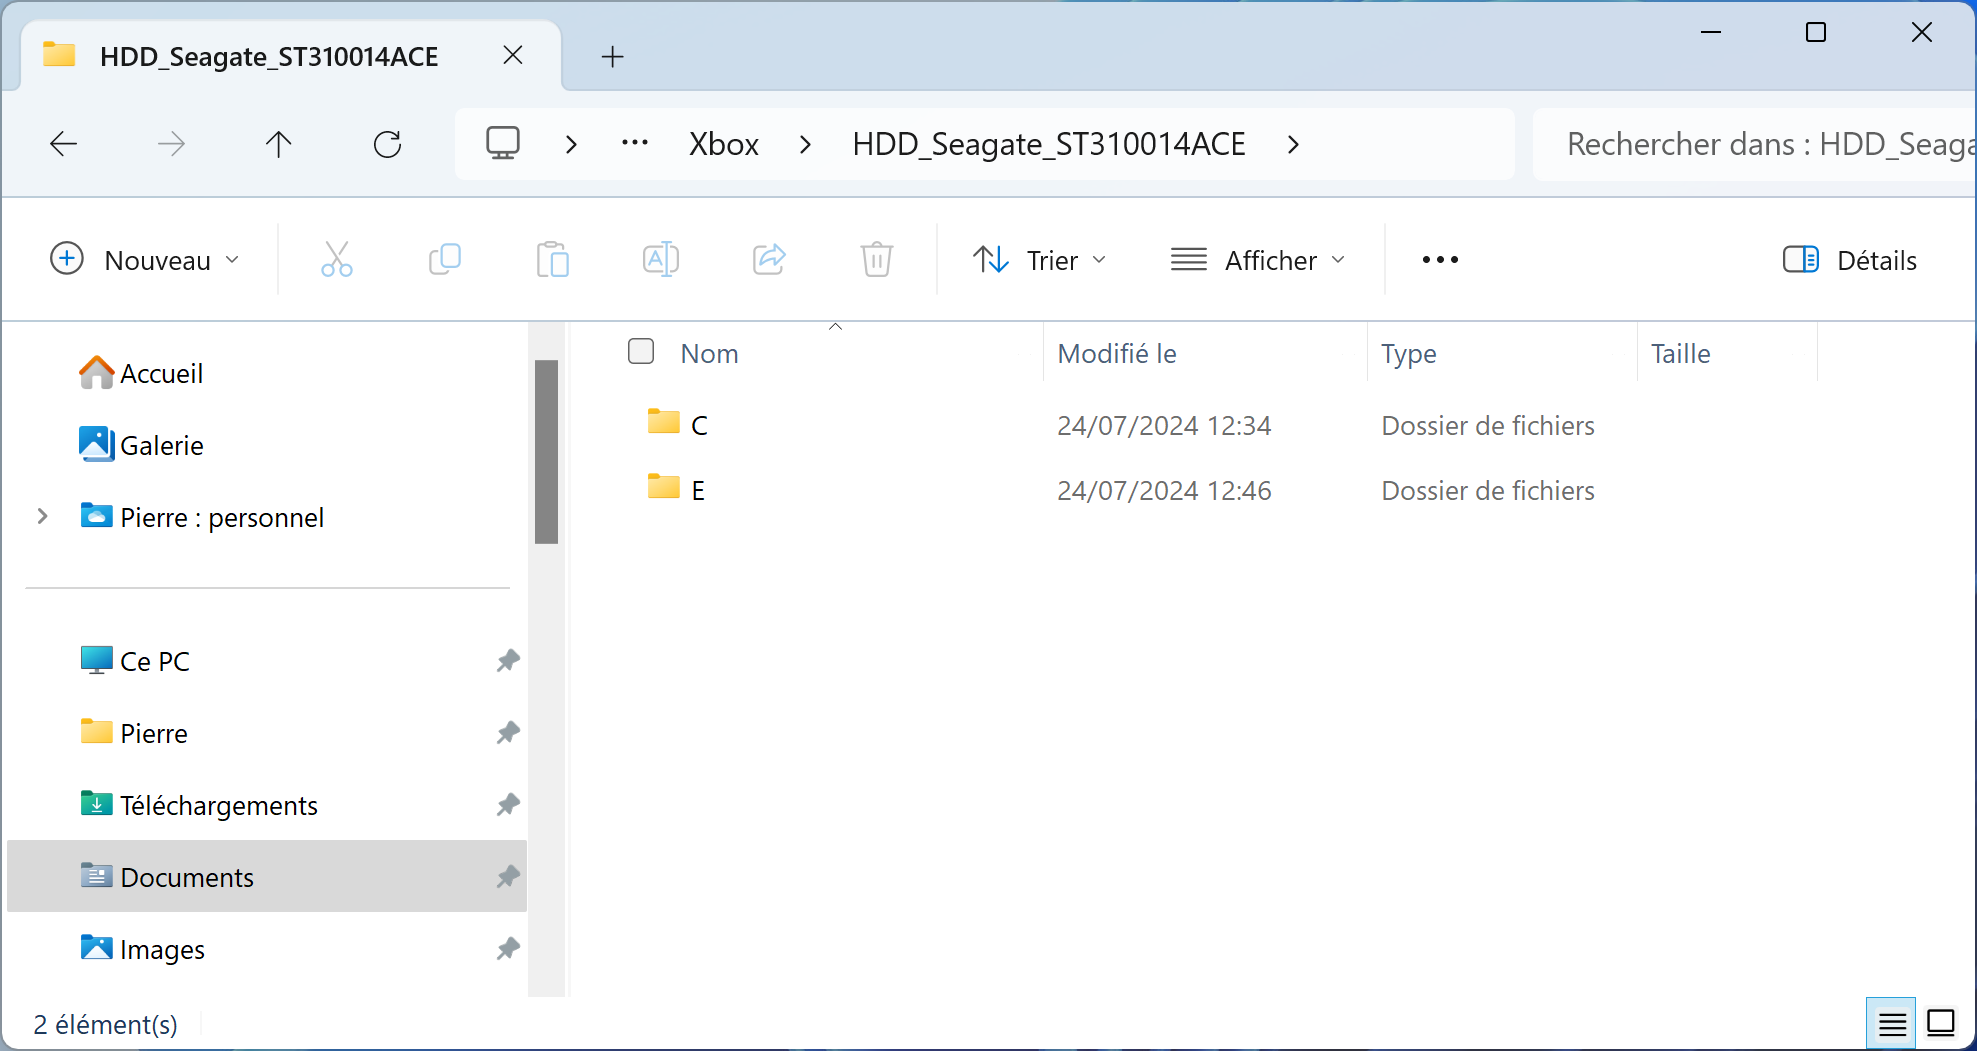1977x1051 pixels.
Task: Click the date 24/07/2024 12:46
Action: (x=1164, y=491)
